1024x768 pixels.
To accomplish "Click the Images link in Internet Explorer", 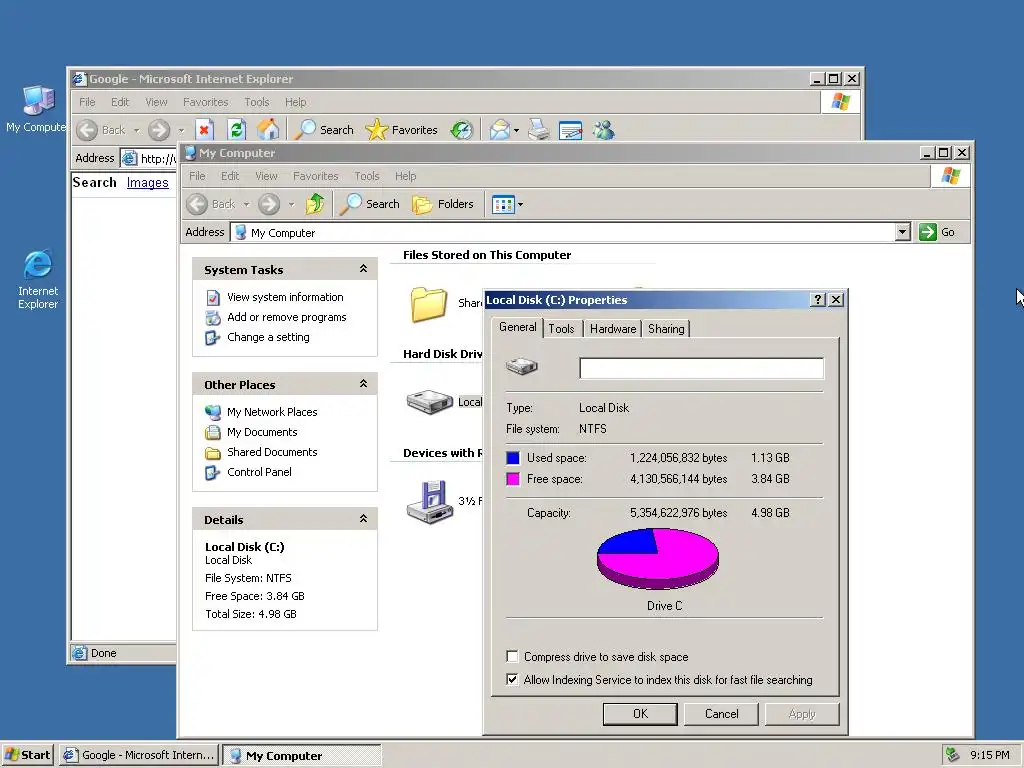I will [148, 183].
